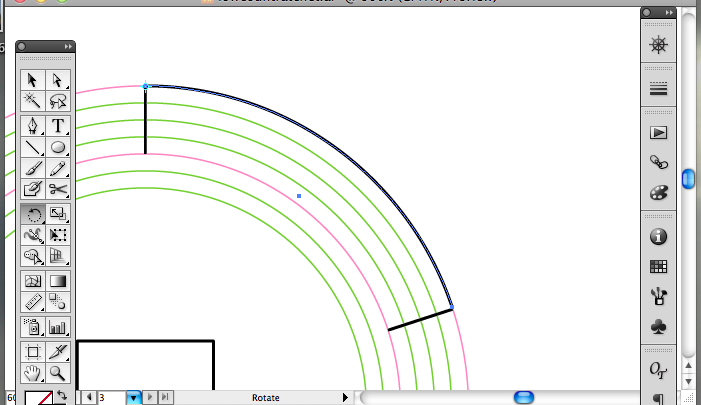
Task: Select the Width tool
Action: coord(33,235)
